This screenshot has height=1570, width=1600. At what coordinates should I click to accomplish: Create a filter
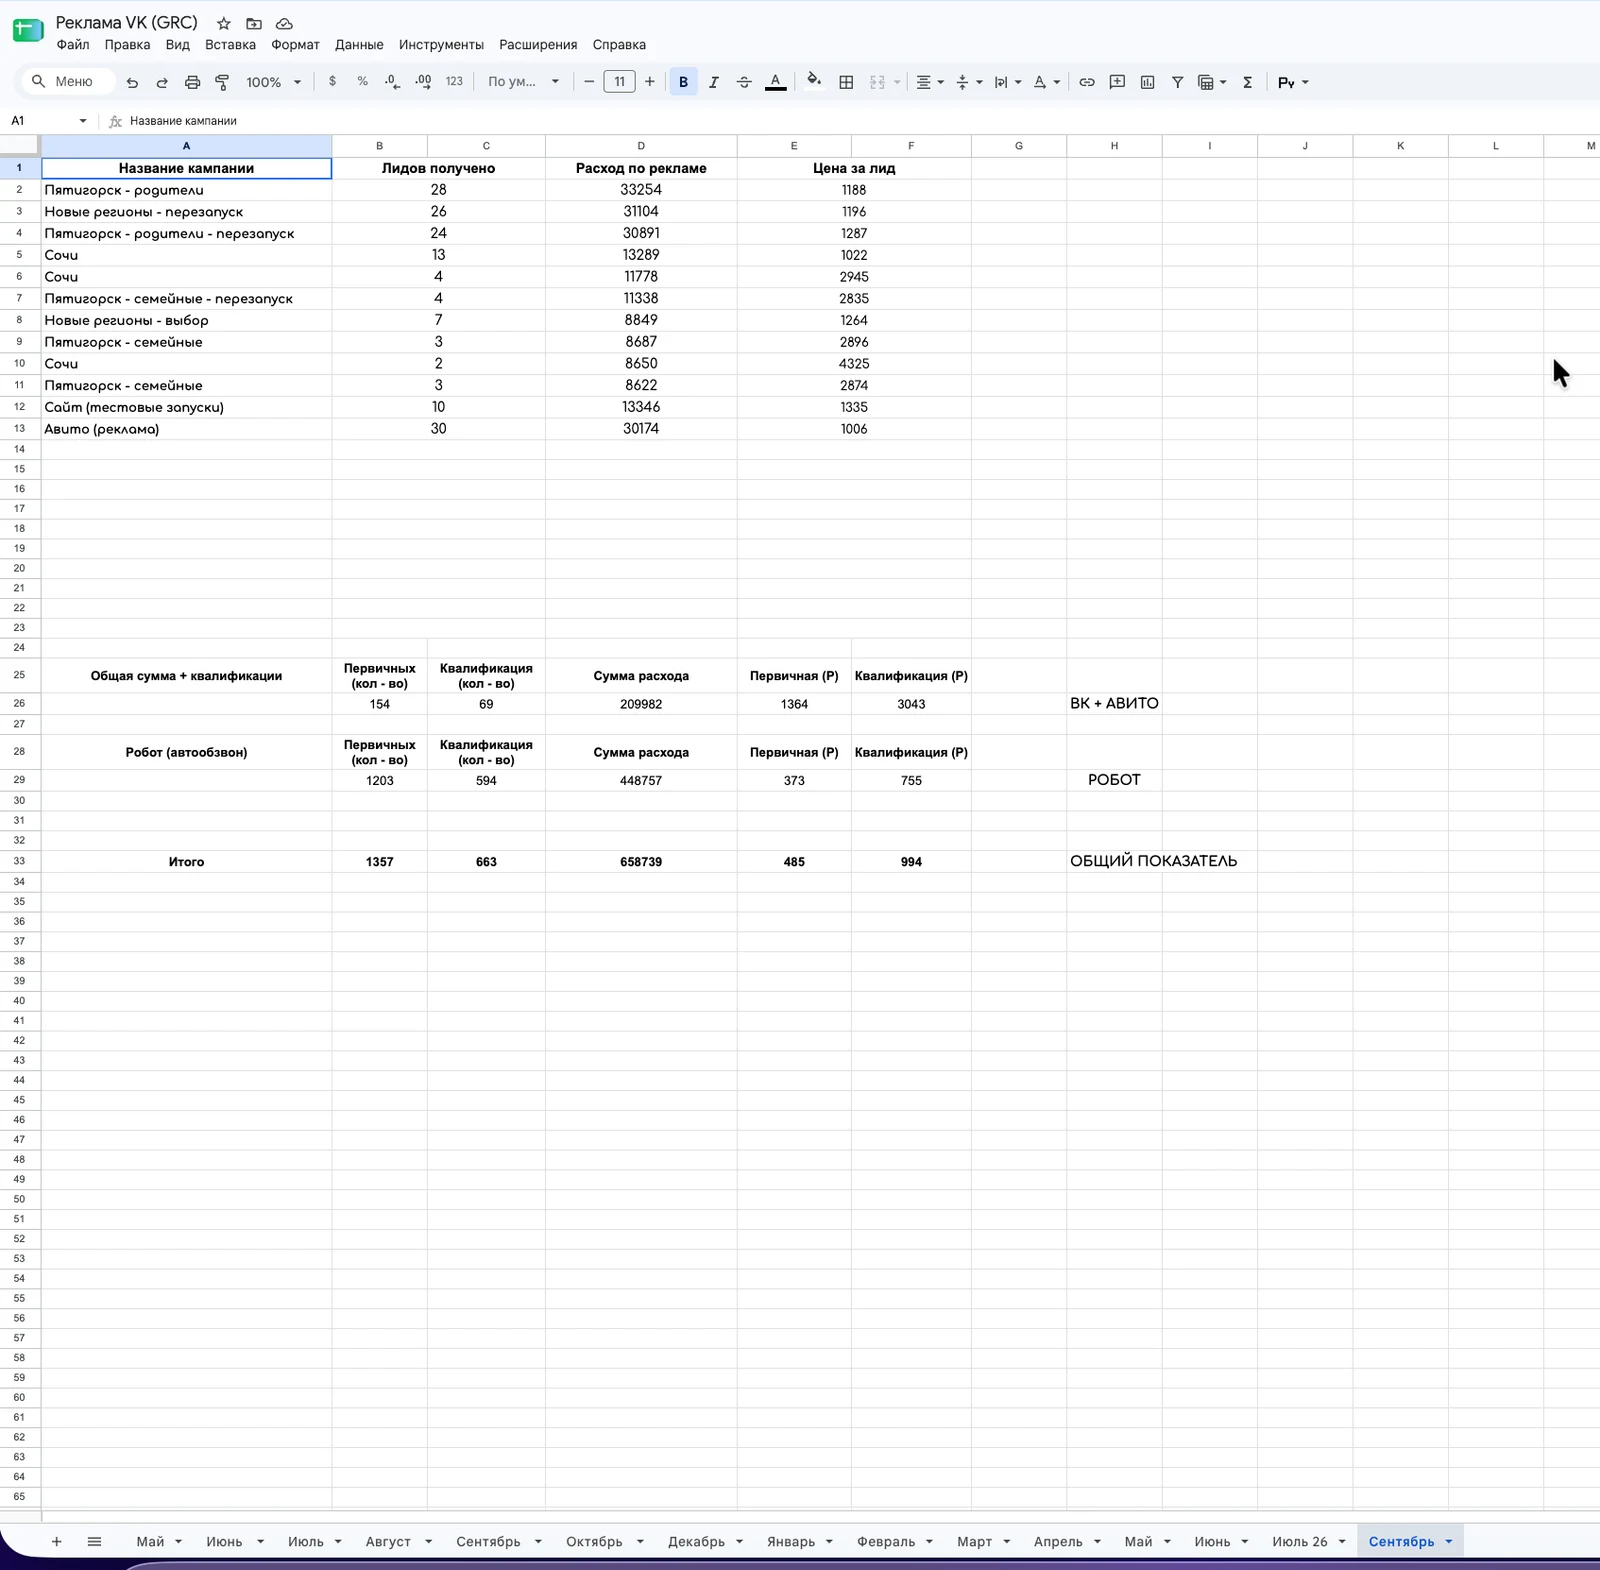1177,82
